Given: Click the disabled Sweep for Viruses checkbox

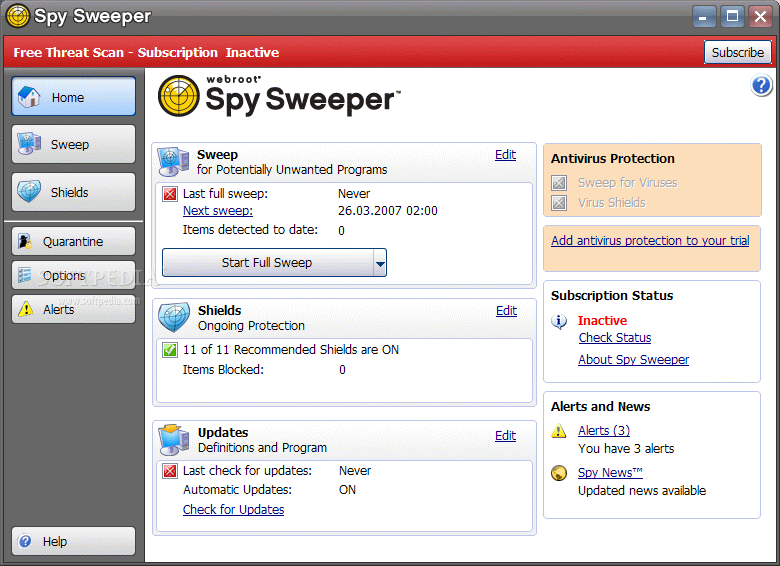Looking at the screenshot, I should point(560,183).
